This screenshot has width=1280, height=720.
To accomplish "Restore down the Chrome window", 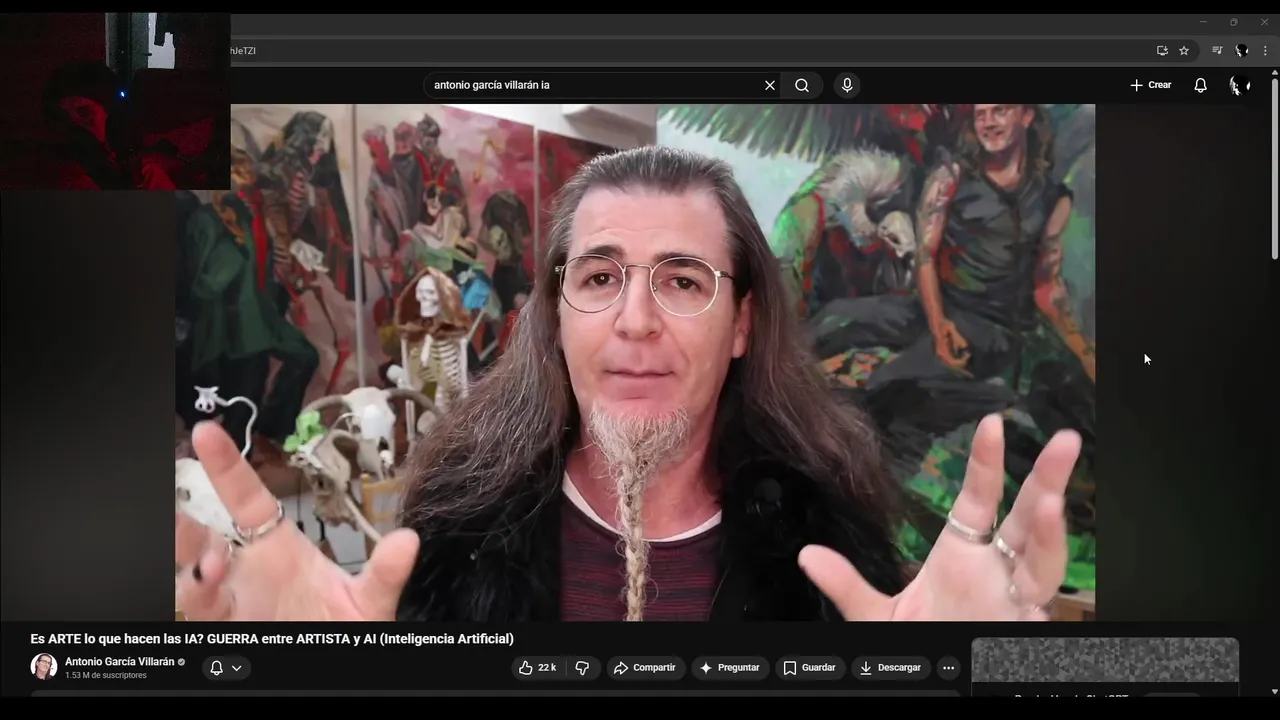I will pos(1234,22).
